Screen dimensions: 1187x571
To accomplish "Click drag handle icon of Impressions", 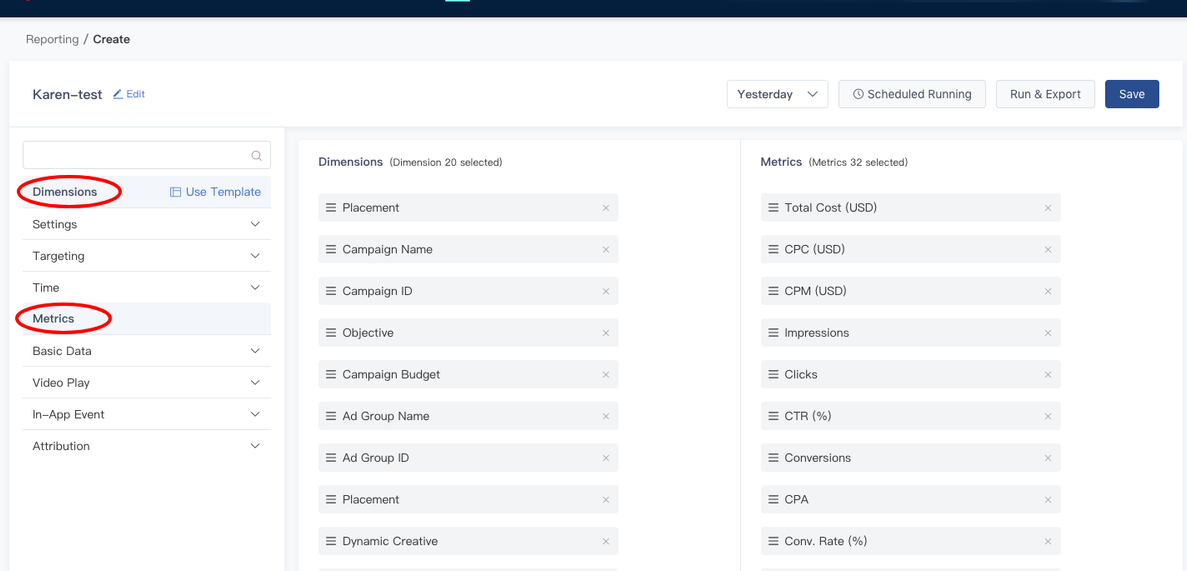I will pos(773,332).
